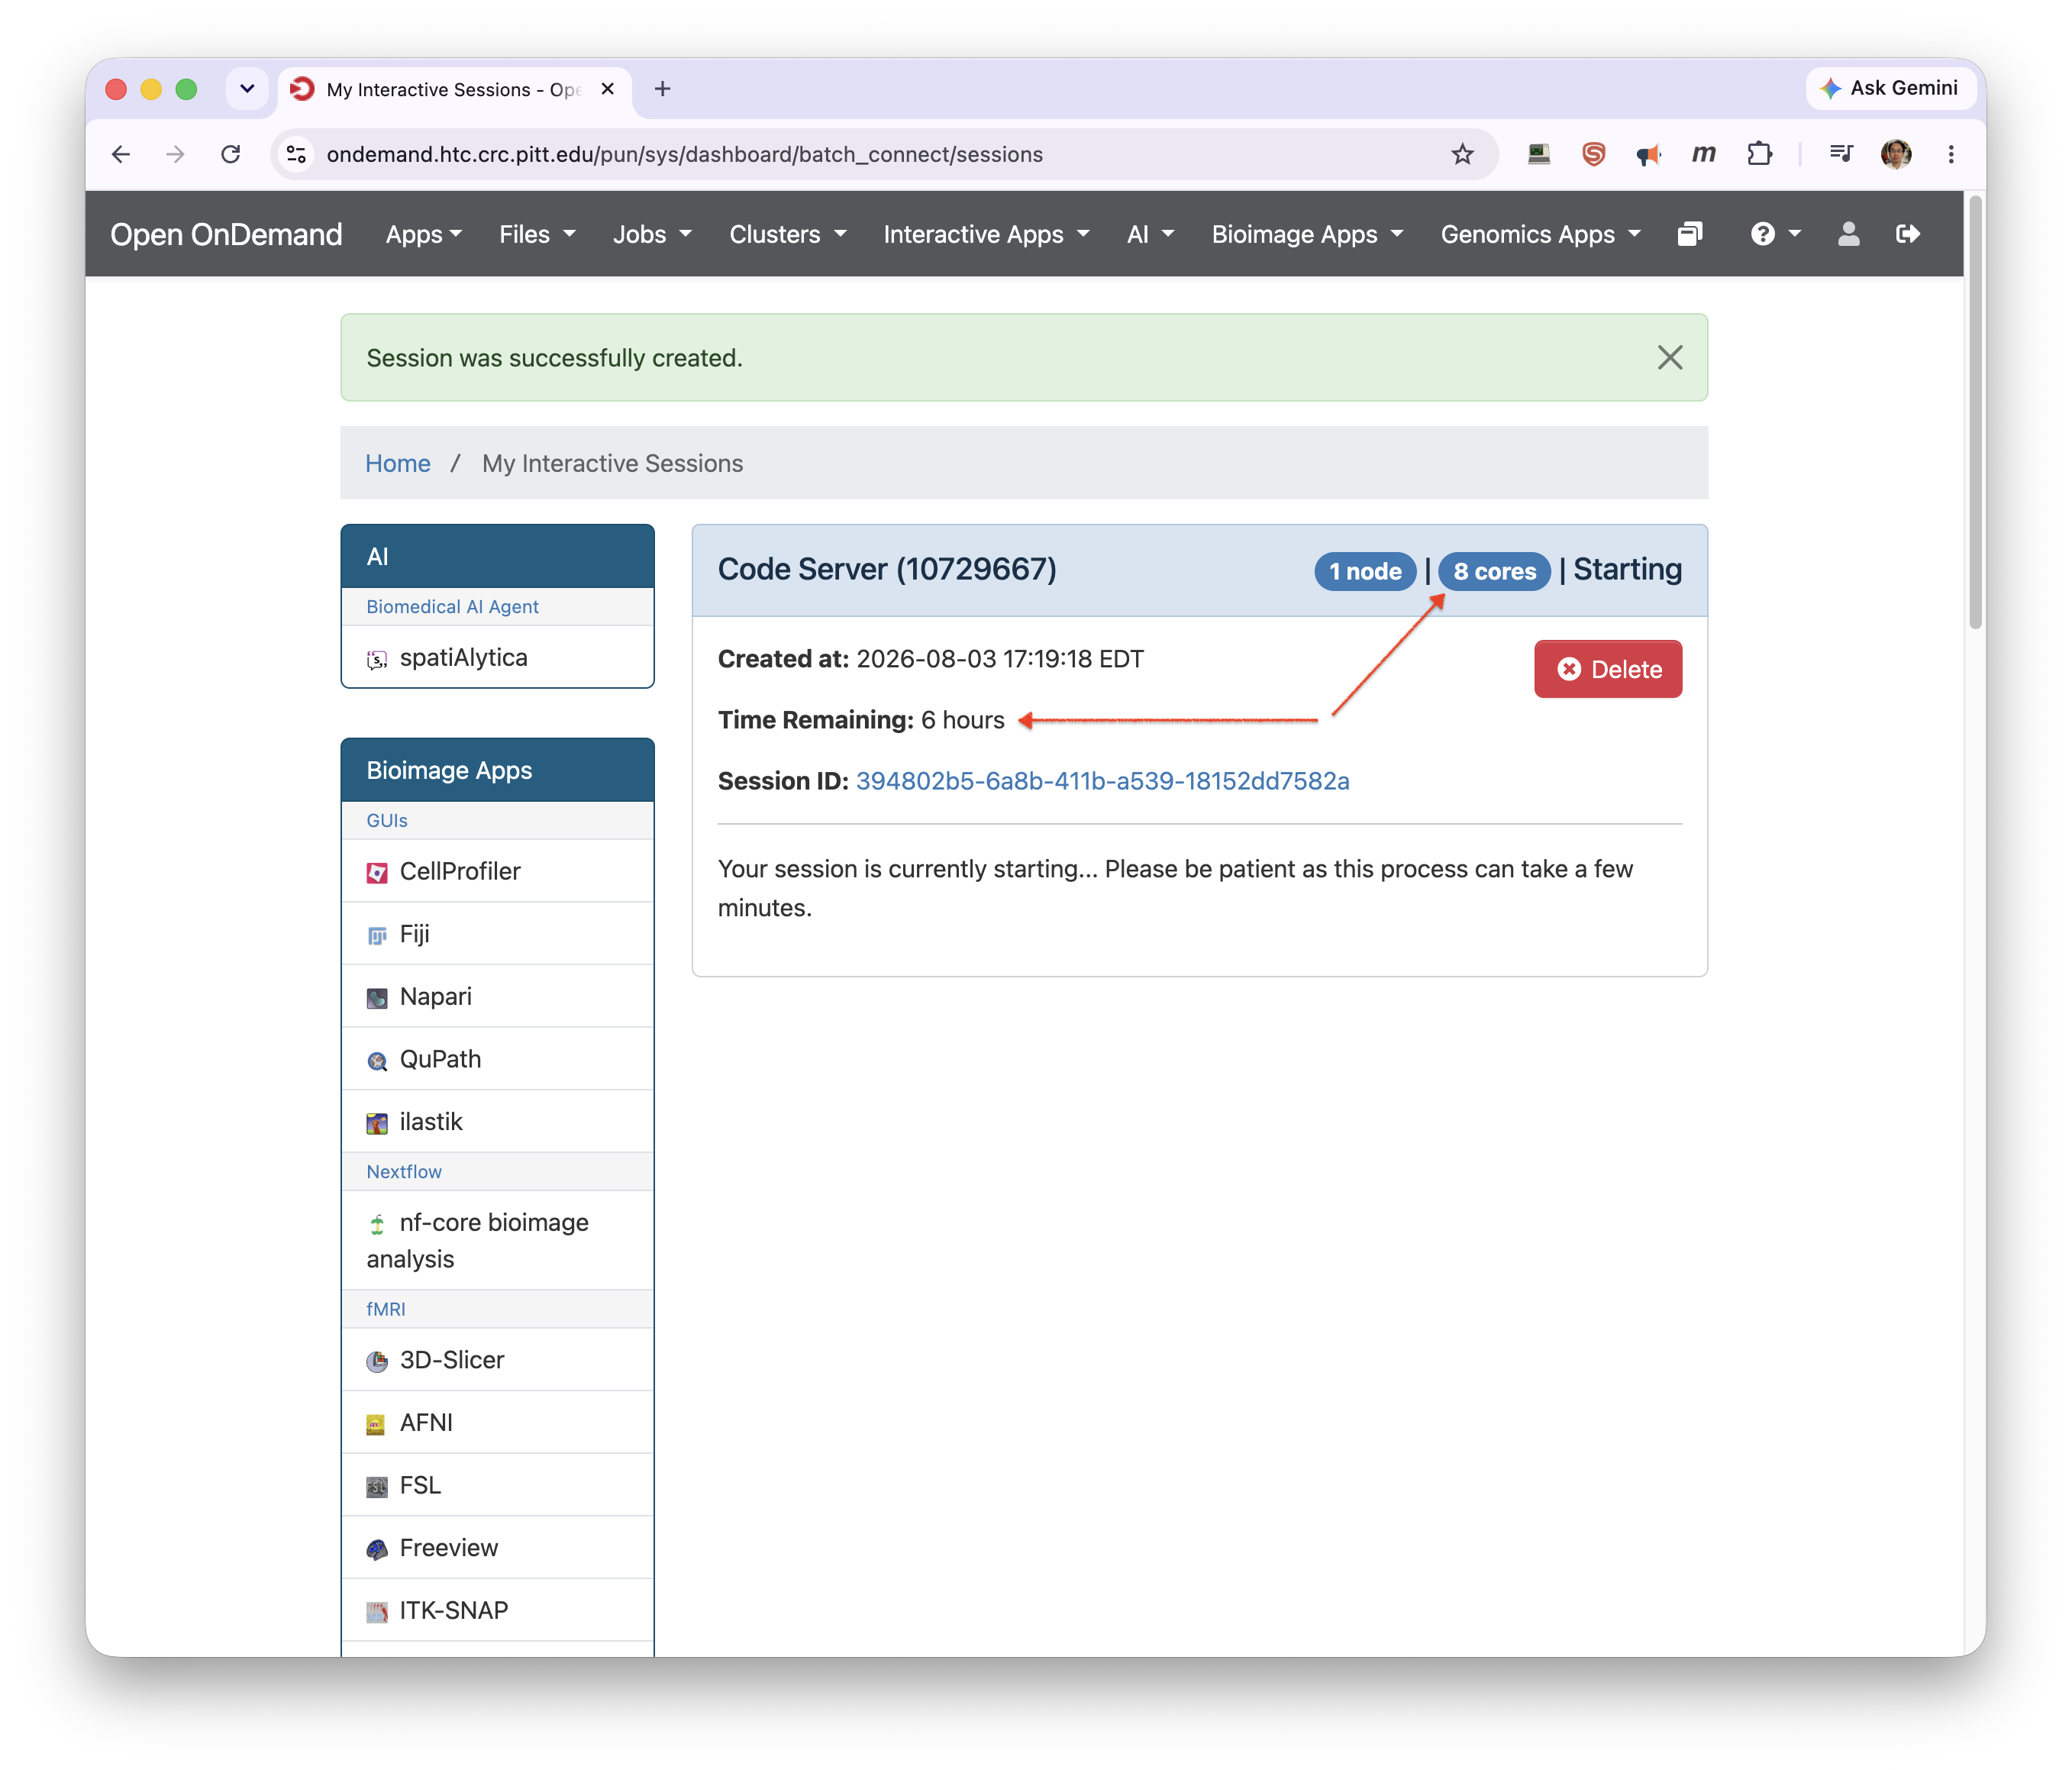The width and height of the screenshot is (2072, 1770).
Task: Open the italic m browser extension
Action: tap(1703, 154)
